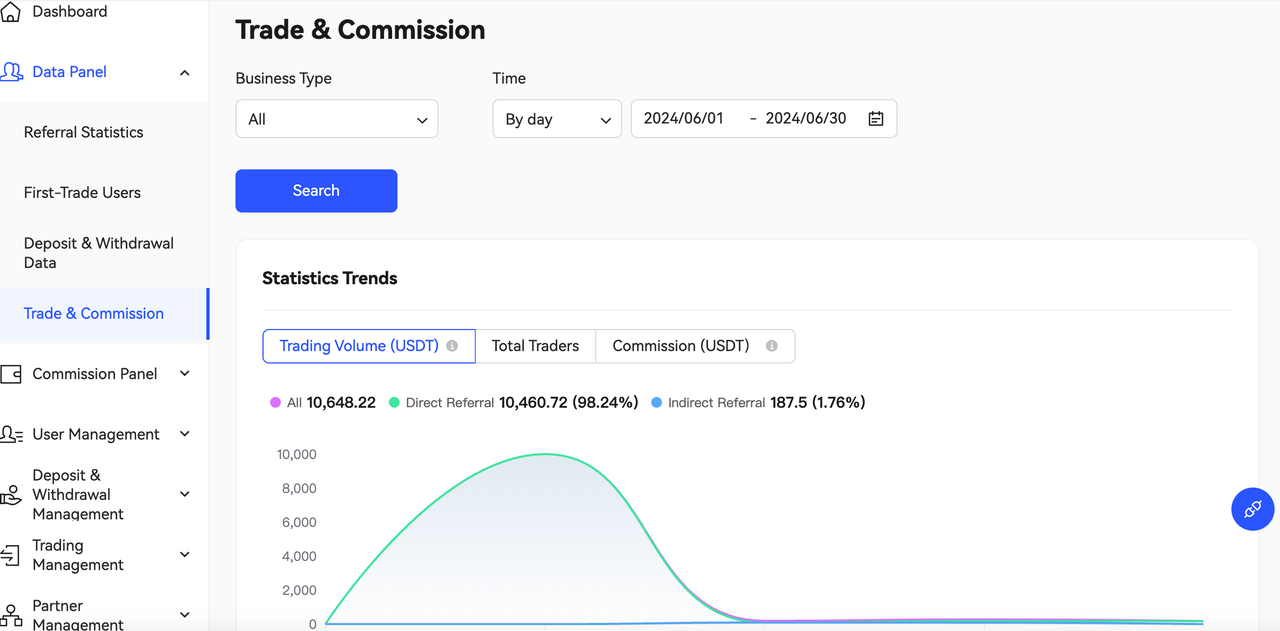
Task: Click the Commission Panel wallet icon
Action: click(x=11, y=374)
